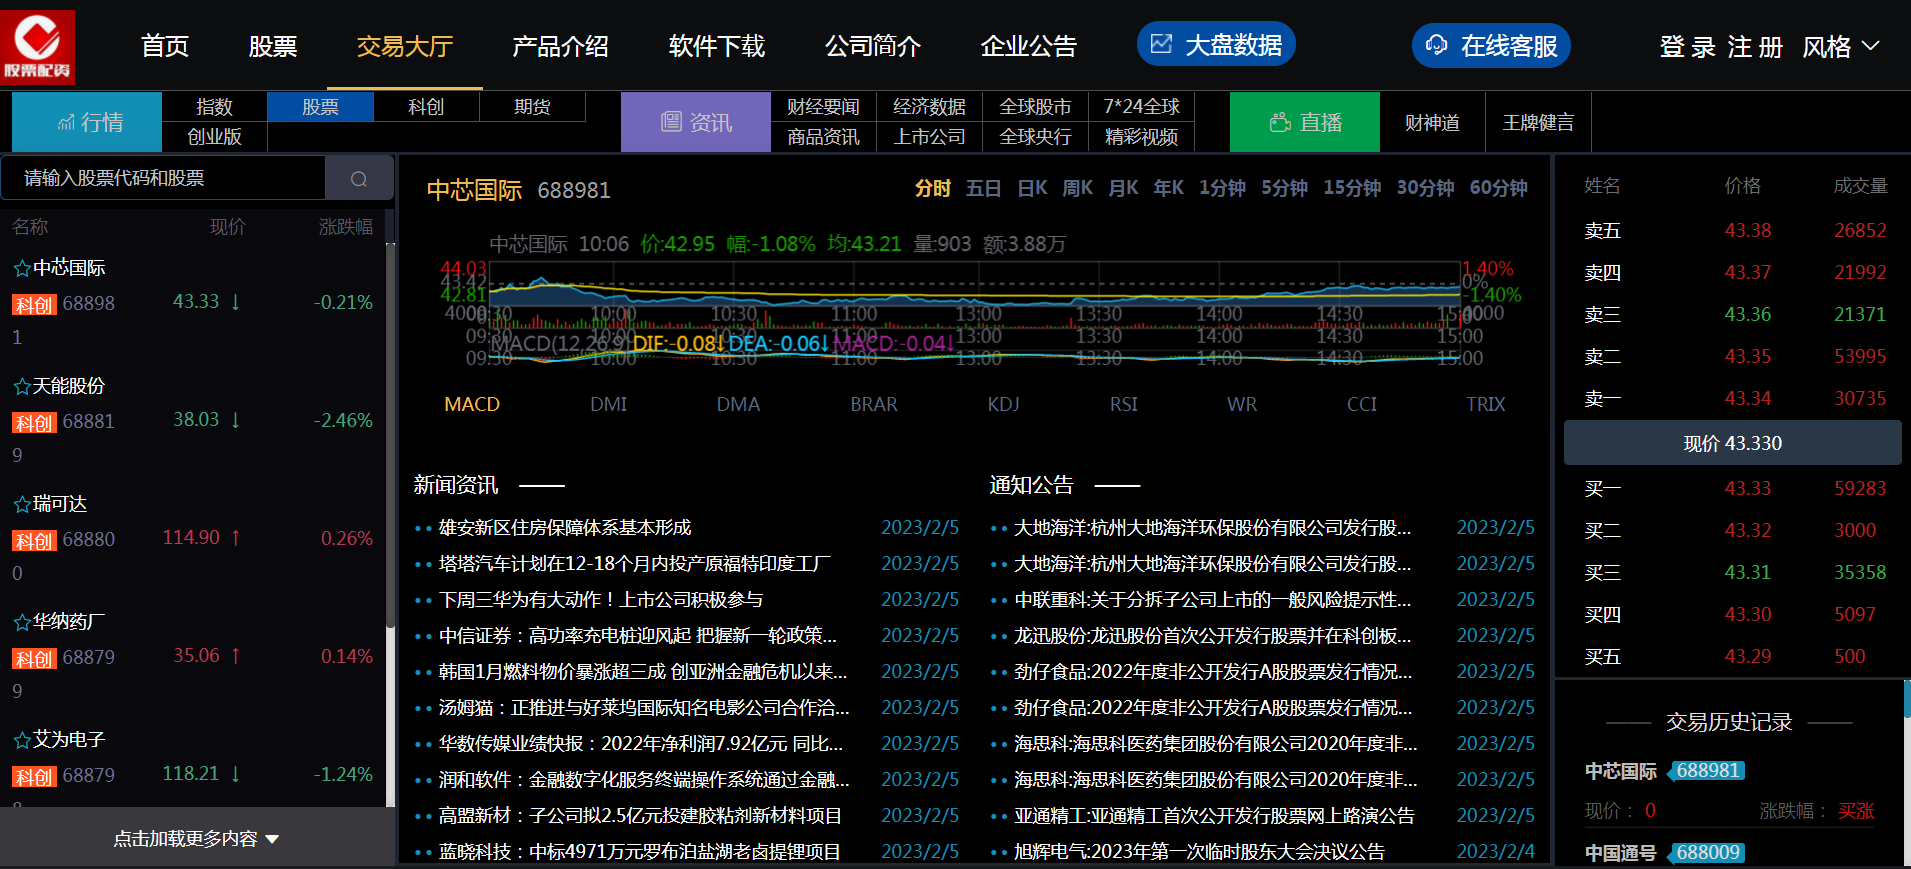1911x869 pixels.
Task: Open 精彩视频 tab
Action: point(1142,137)
